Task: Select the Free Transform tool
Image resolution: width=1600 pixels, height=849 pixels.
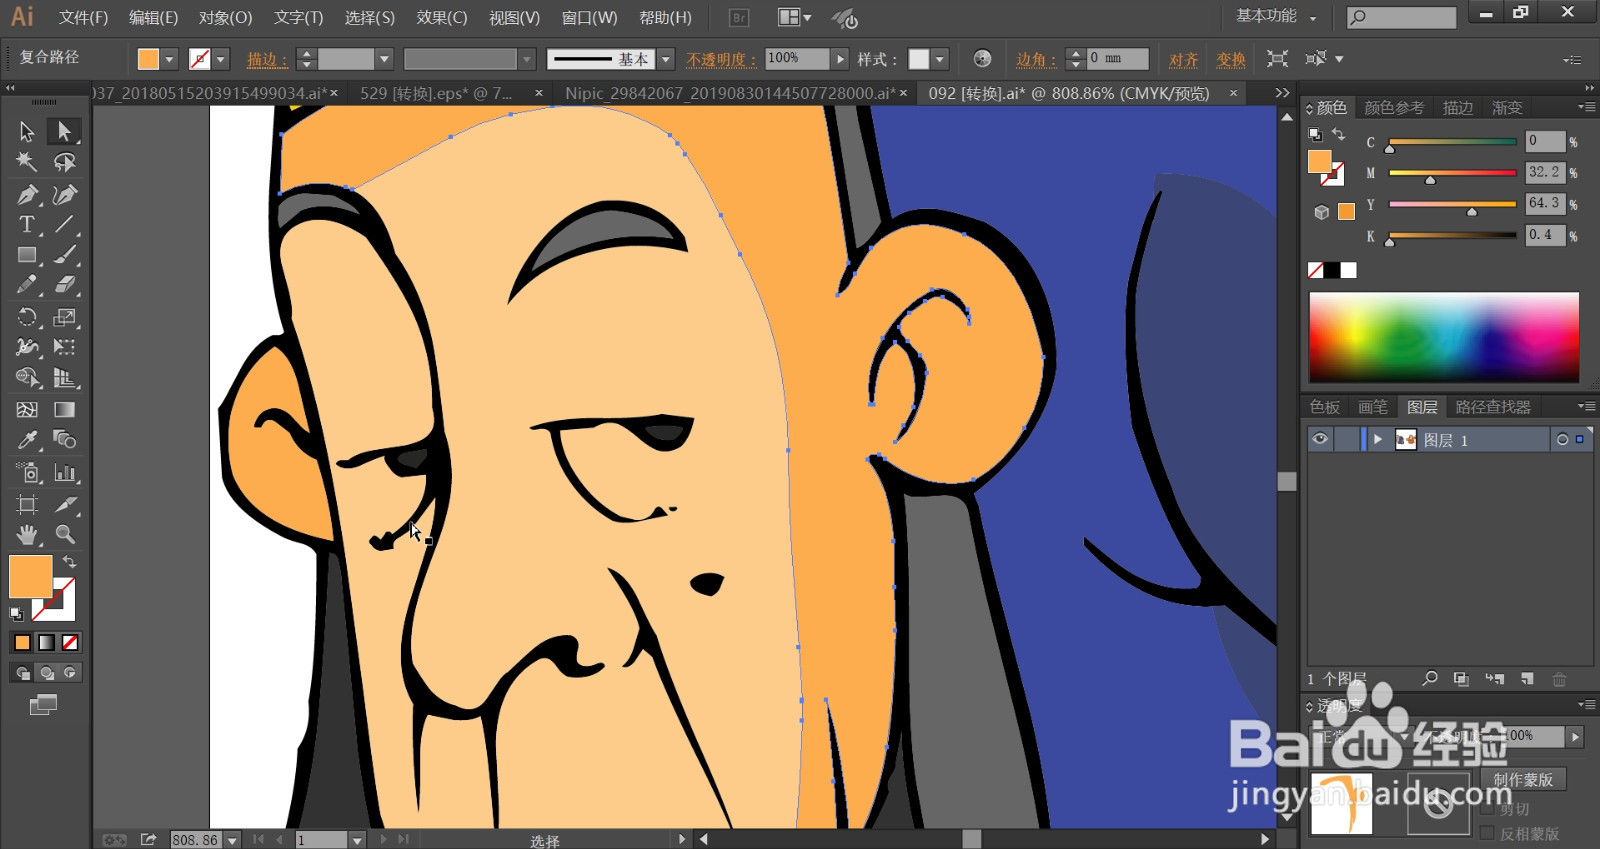Action: point(64,347)
